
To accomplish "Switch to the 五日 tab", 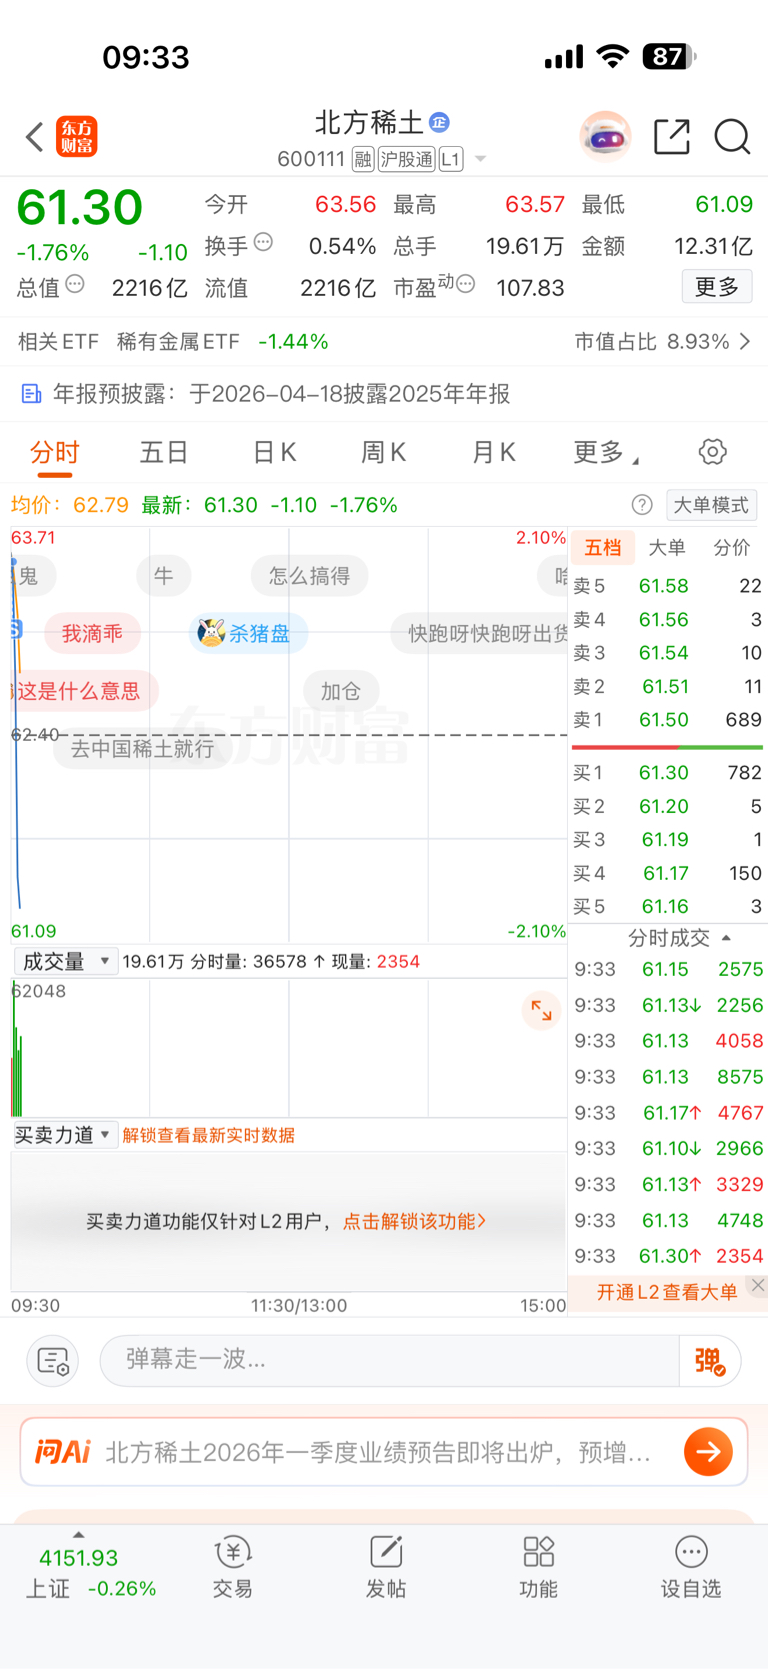I will (x=164, y=453).
